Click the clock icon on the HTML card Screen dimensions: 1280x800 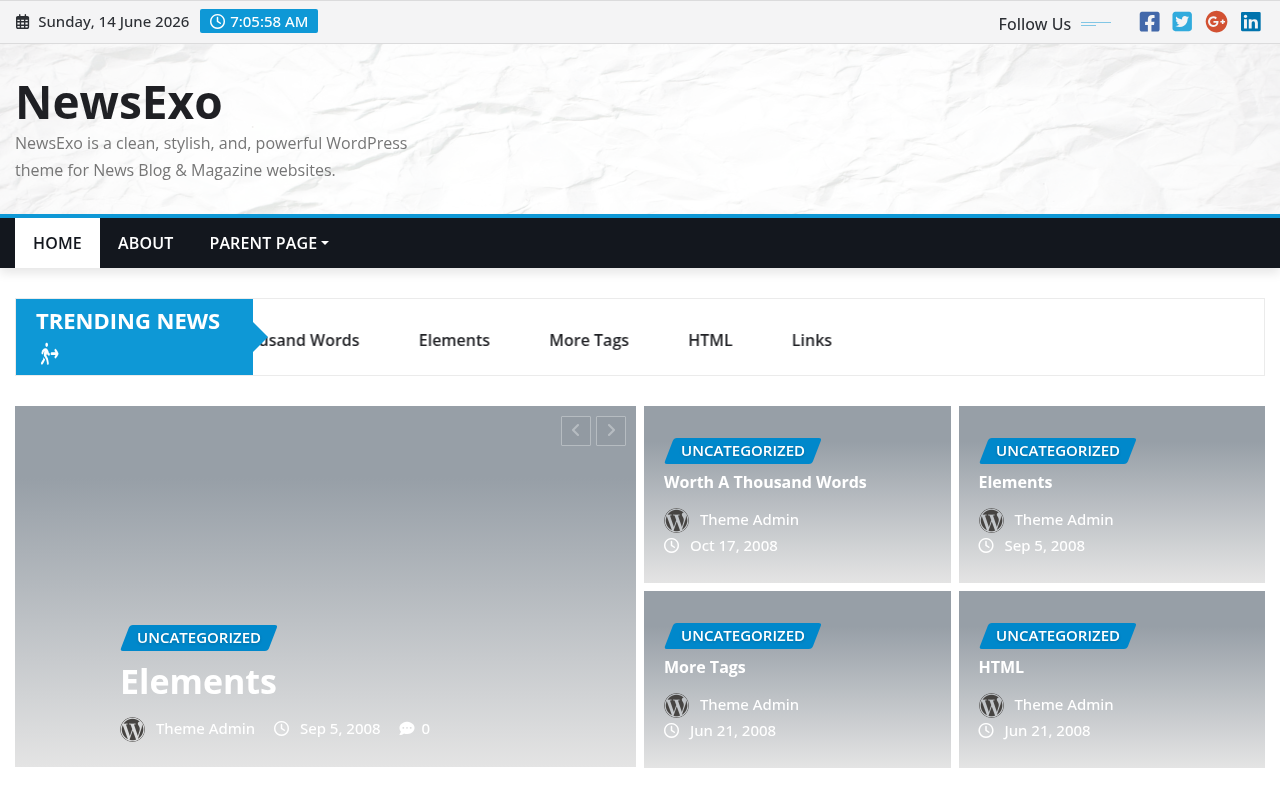coord(986,731)
